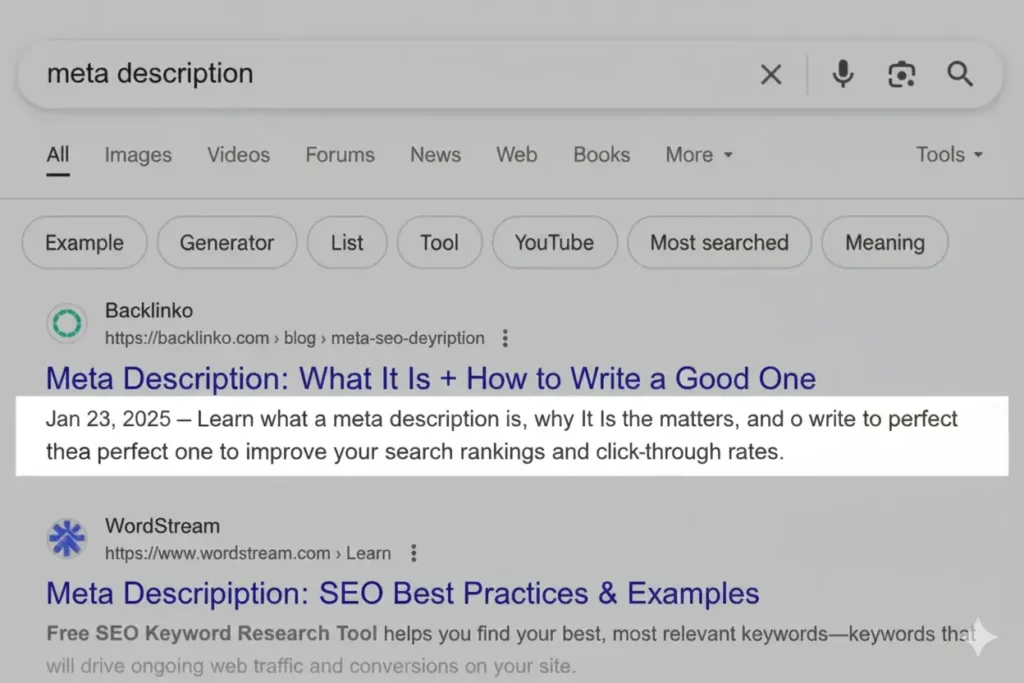Open options for the Backlinko result
Viewport: 1024px width, 683px height.
coord(506,338)
